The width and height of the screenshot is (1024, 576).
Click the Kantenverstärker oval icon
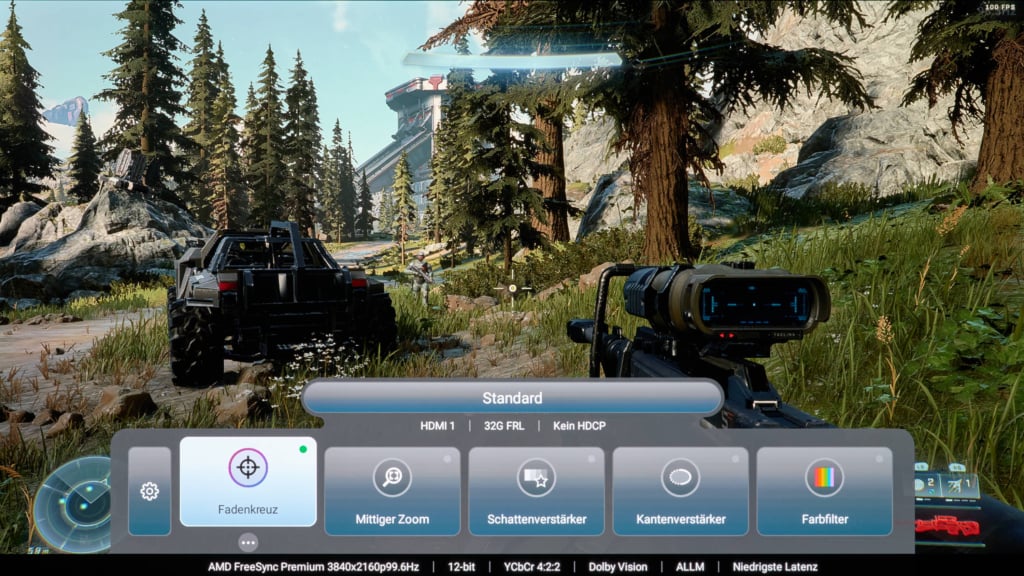click(680, 477)
